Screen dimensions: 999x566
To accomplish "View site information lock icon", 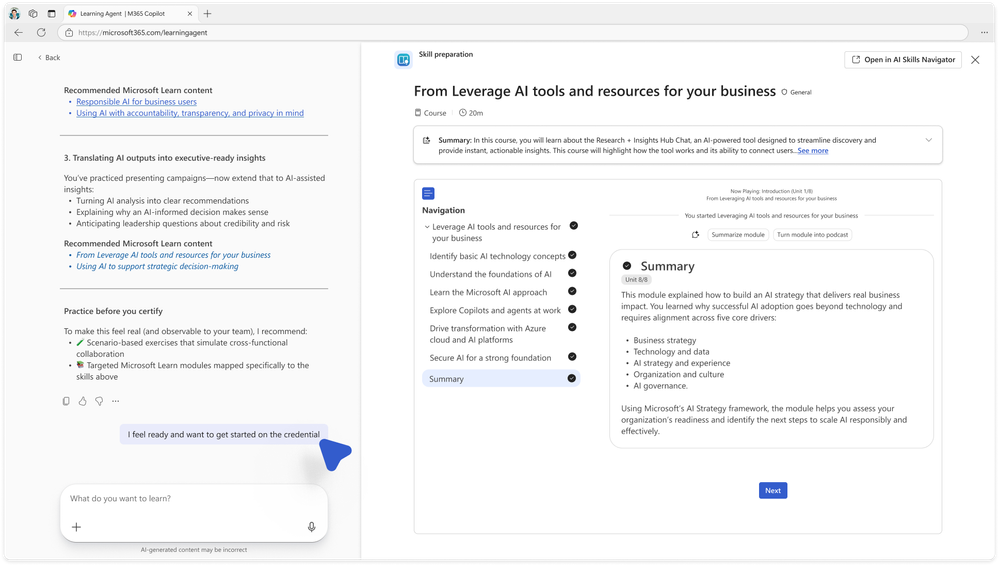I will (69, 33).
